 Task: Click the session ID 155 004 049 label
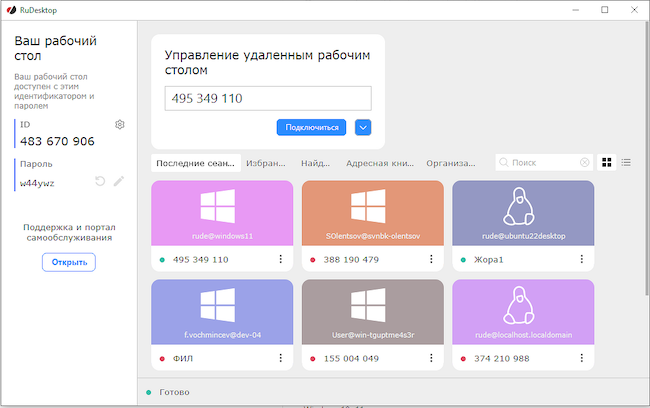coord(351,358)
